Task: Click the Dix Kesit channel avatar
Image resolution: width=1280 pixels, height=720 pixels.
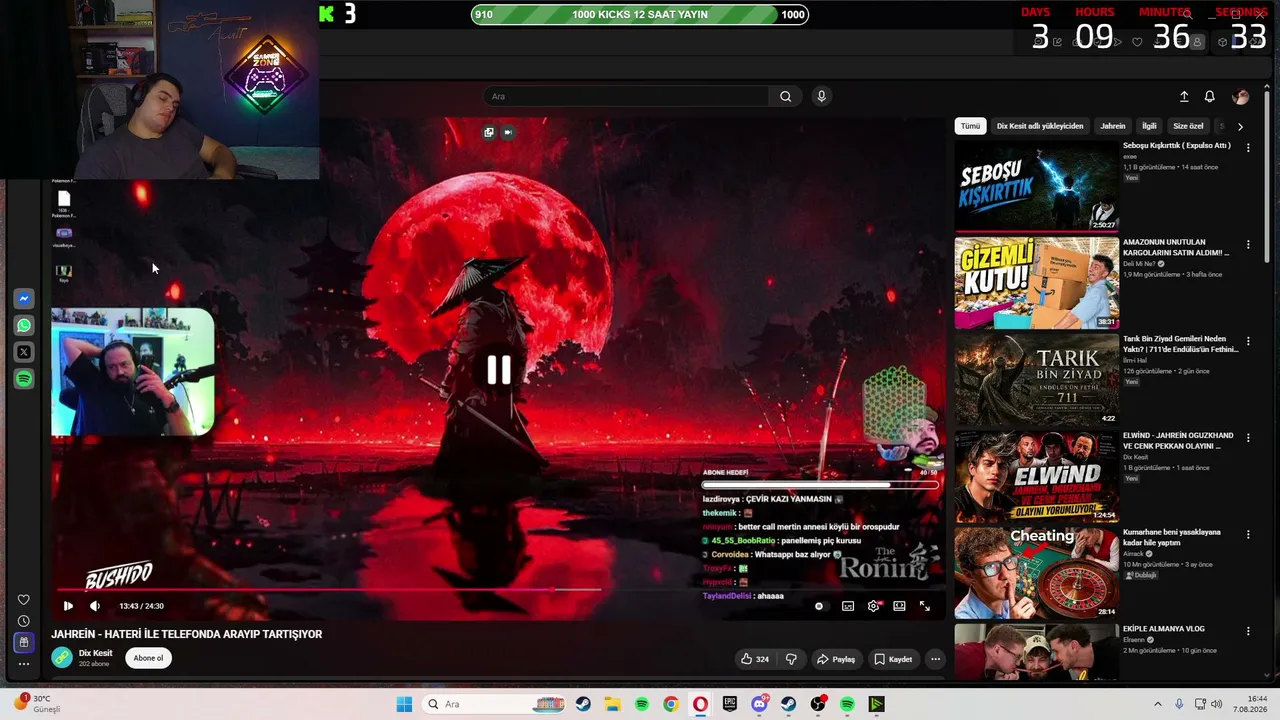Action: (x=62, y=657)
